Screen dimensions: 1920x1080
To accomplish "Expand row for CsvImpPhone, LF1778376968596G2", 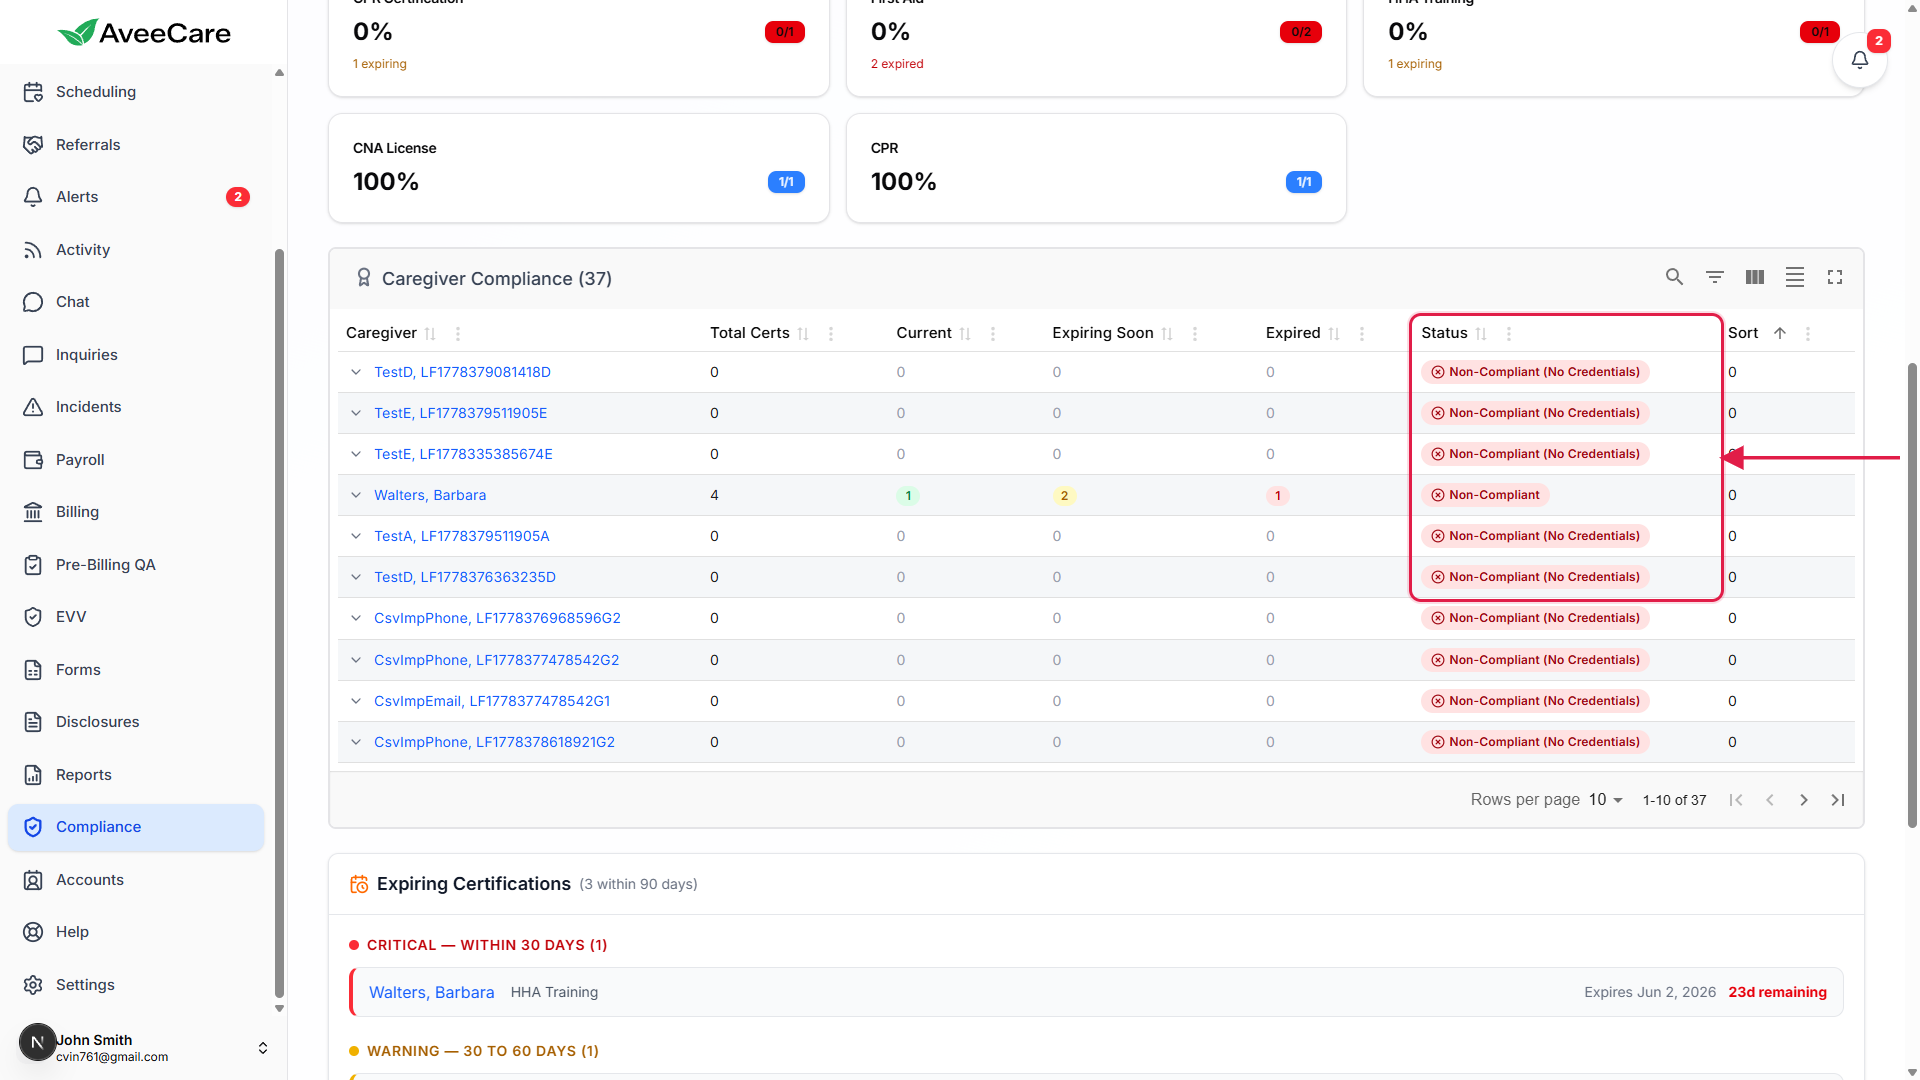I will pos(356,618).
